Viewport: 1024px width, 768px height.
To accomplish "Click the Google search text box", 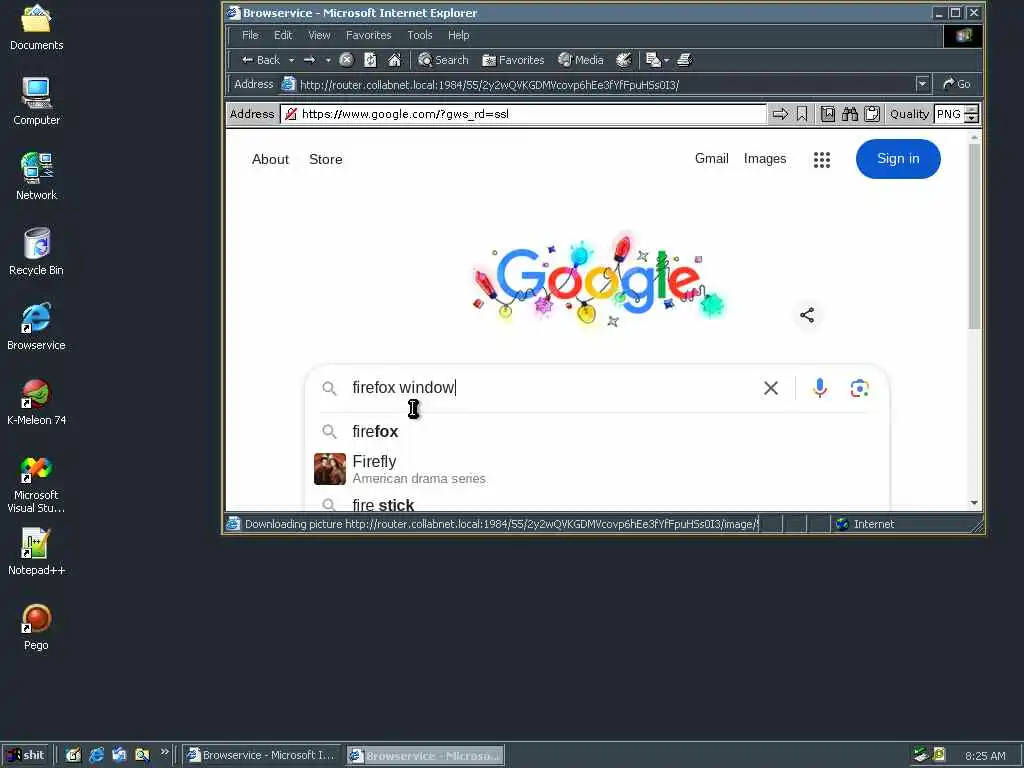I will click(549, 388).
